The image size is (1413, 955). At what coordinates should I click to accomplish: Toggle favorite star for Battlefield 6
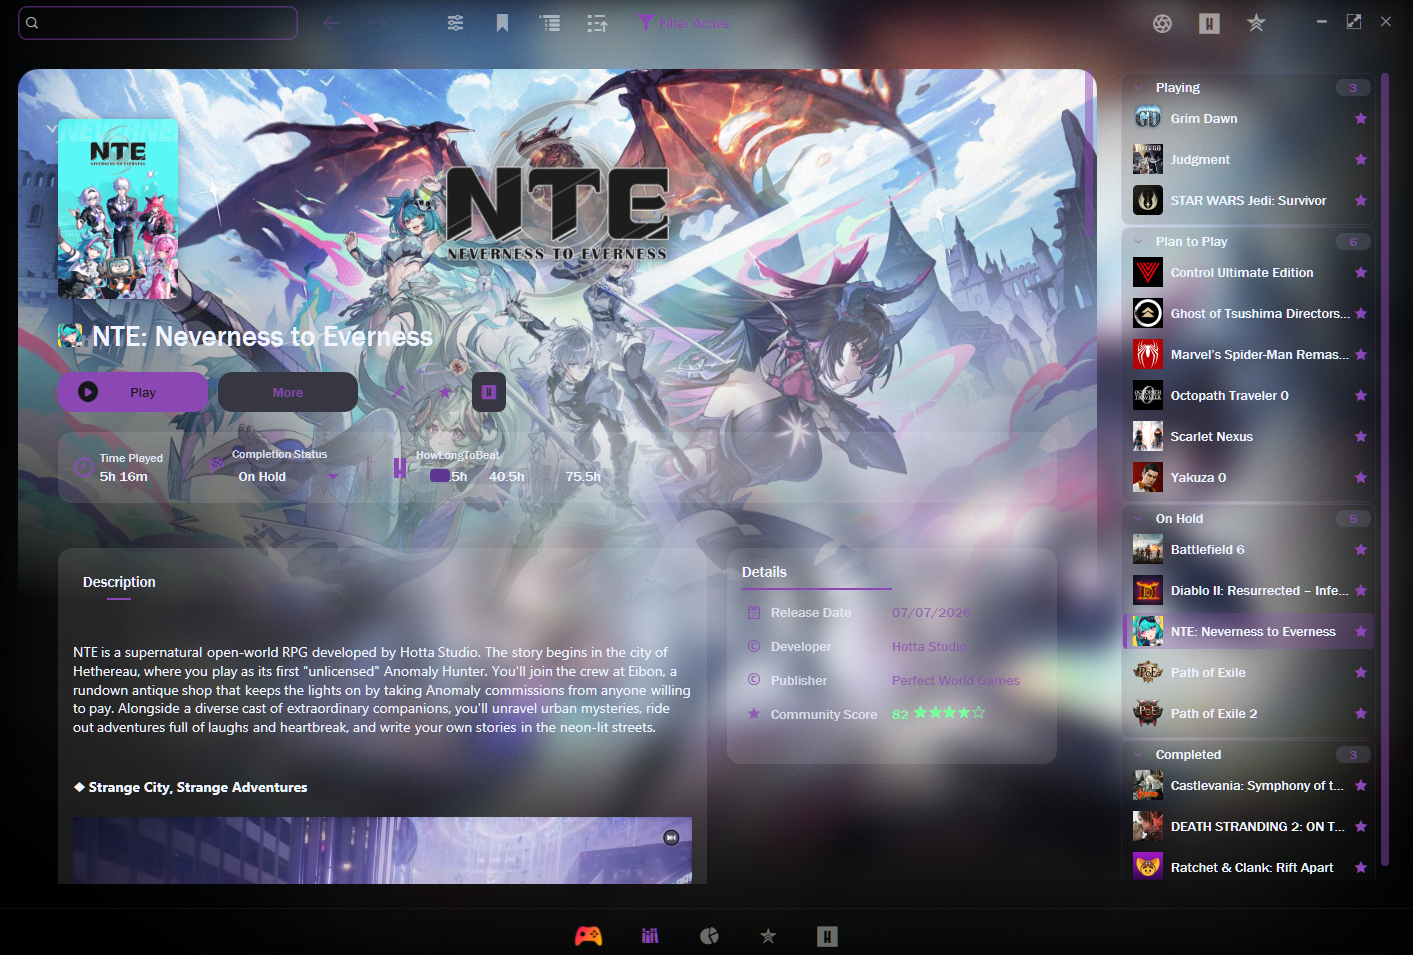(x=1360, y=549)
